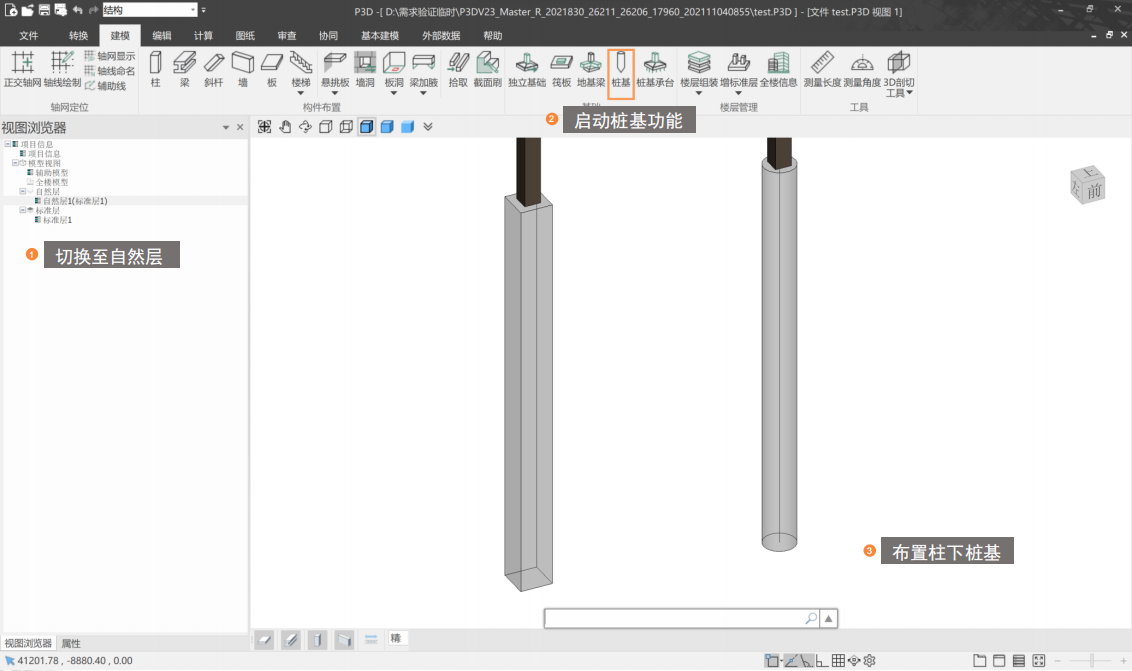Collapse the 自然层 tree node
Image resolution: width=1132 pixels, height=671 pixels.
(x=22, y=191)
